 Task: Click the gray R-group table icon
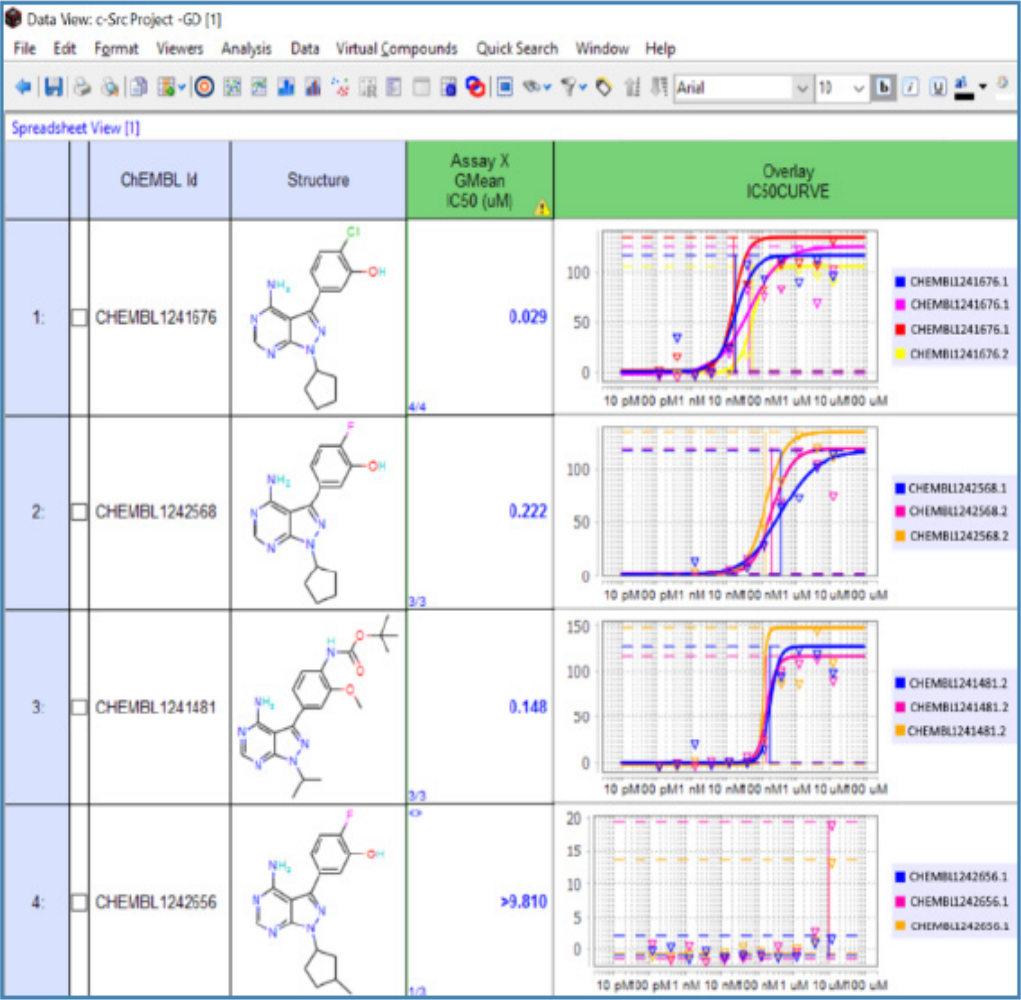click(x=367, y=87)
